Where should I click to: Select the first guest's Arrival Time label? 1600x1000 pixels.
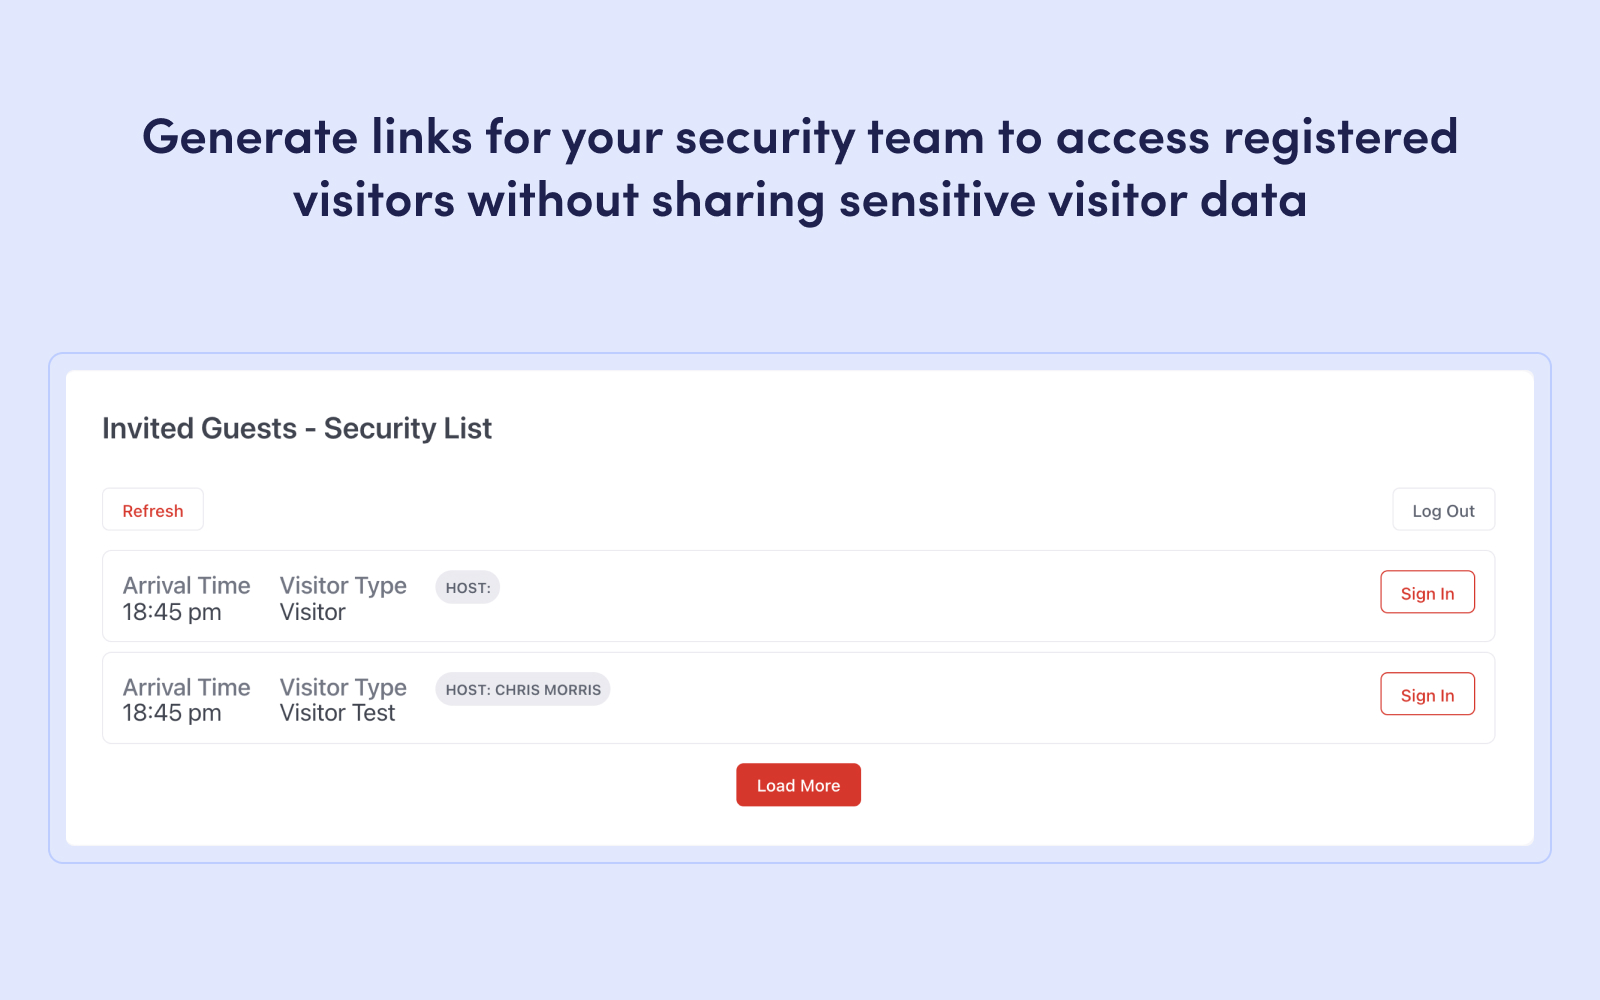(x=186, y=585)
